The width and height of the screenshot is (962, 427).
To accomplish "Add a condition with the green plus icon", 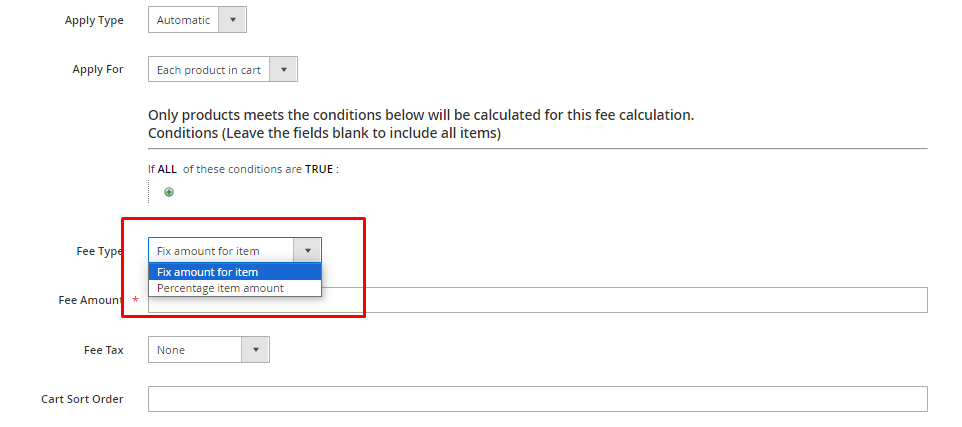I will point(169,192).
